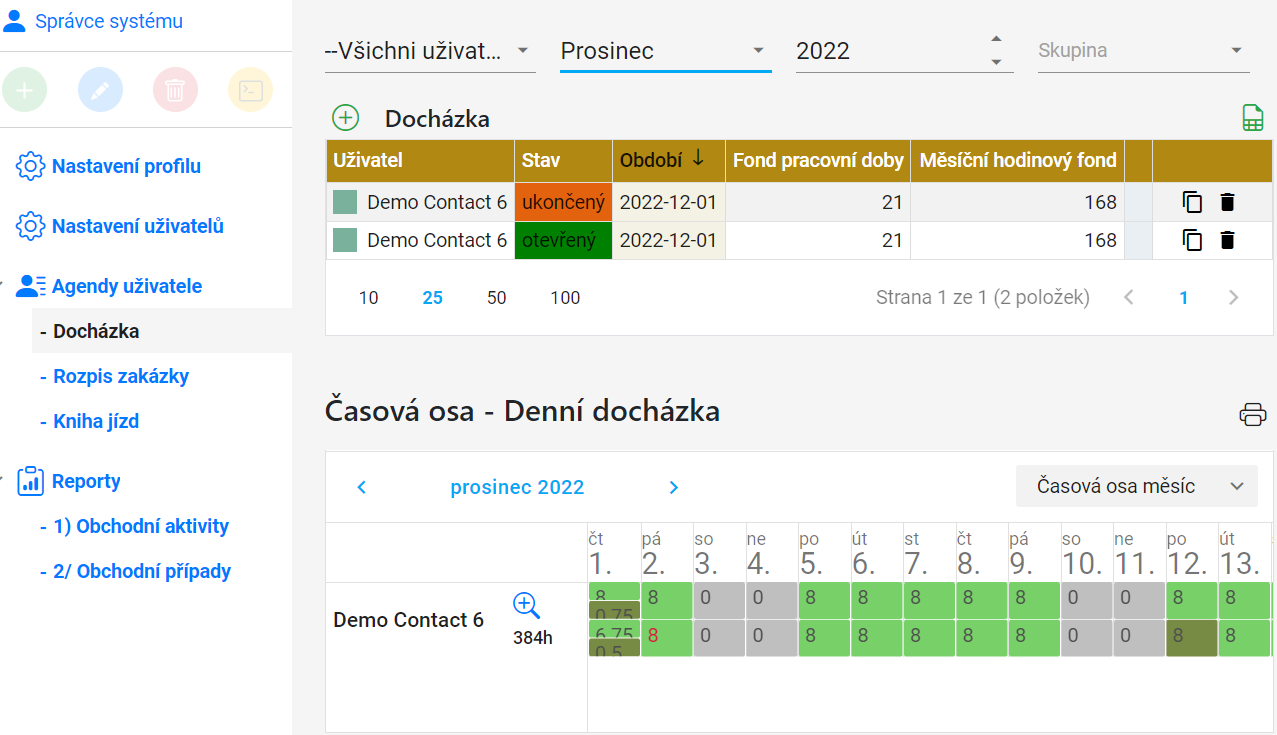This screenshot has height=735, width=1277.
Task: Sort table by Období column
Action: (x=669, y=160)
